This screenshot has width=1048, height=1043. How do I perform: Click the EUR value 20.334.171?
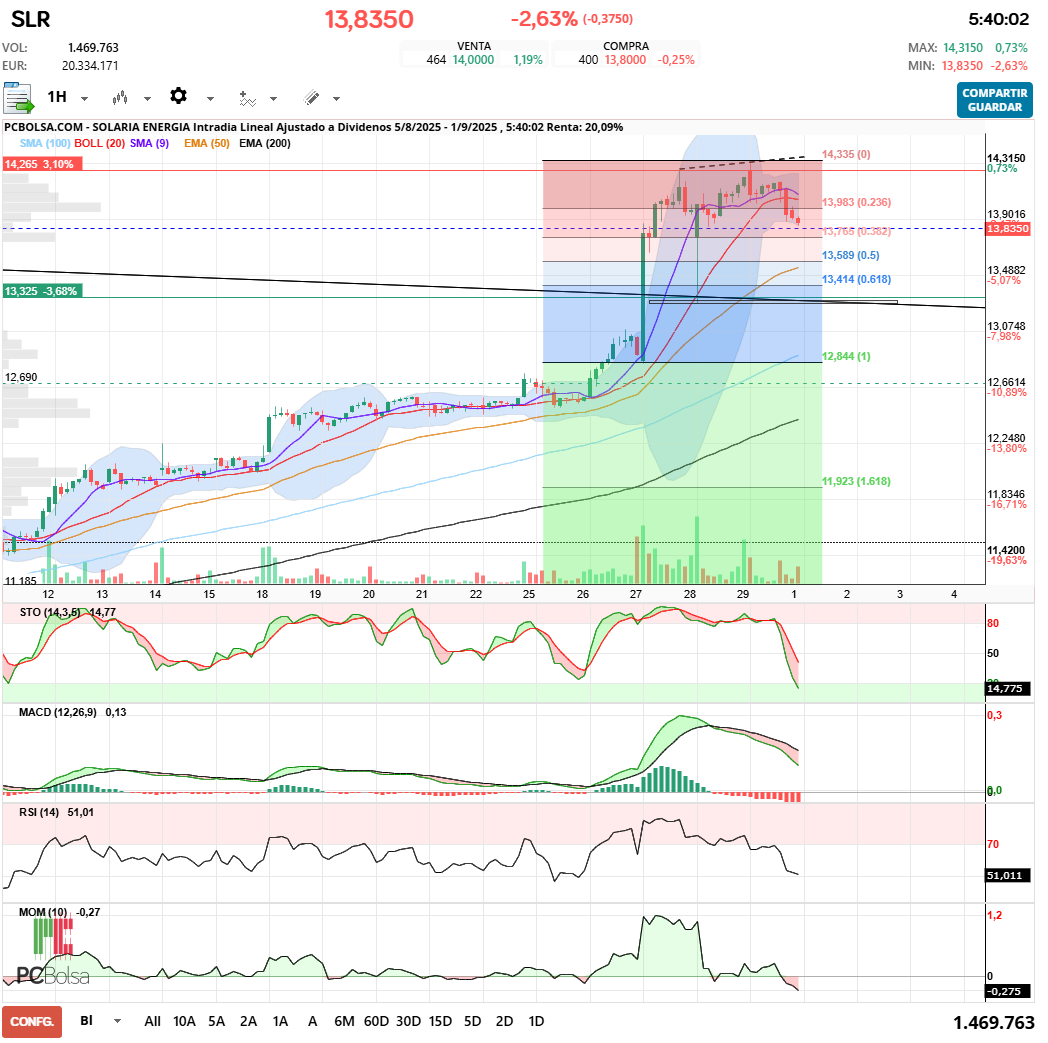click(x=90, y=65)
